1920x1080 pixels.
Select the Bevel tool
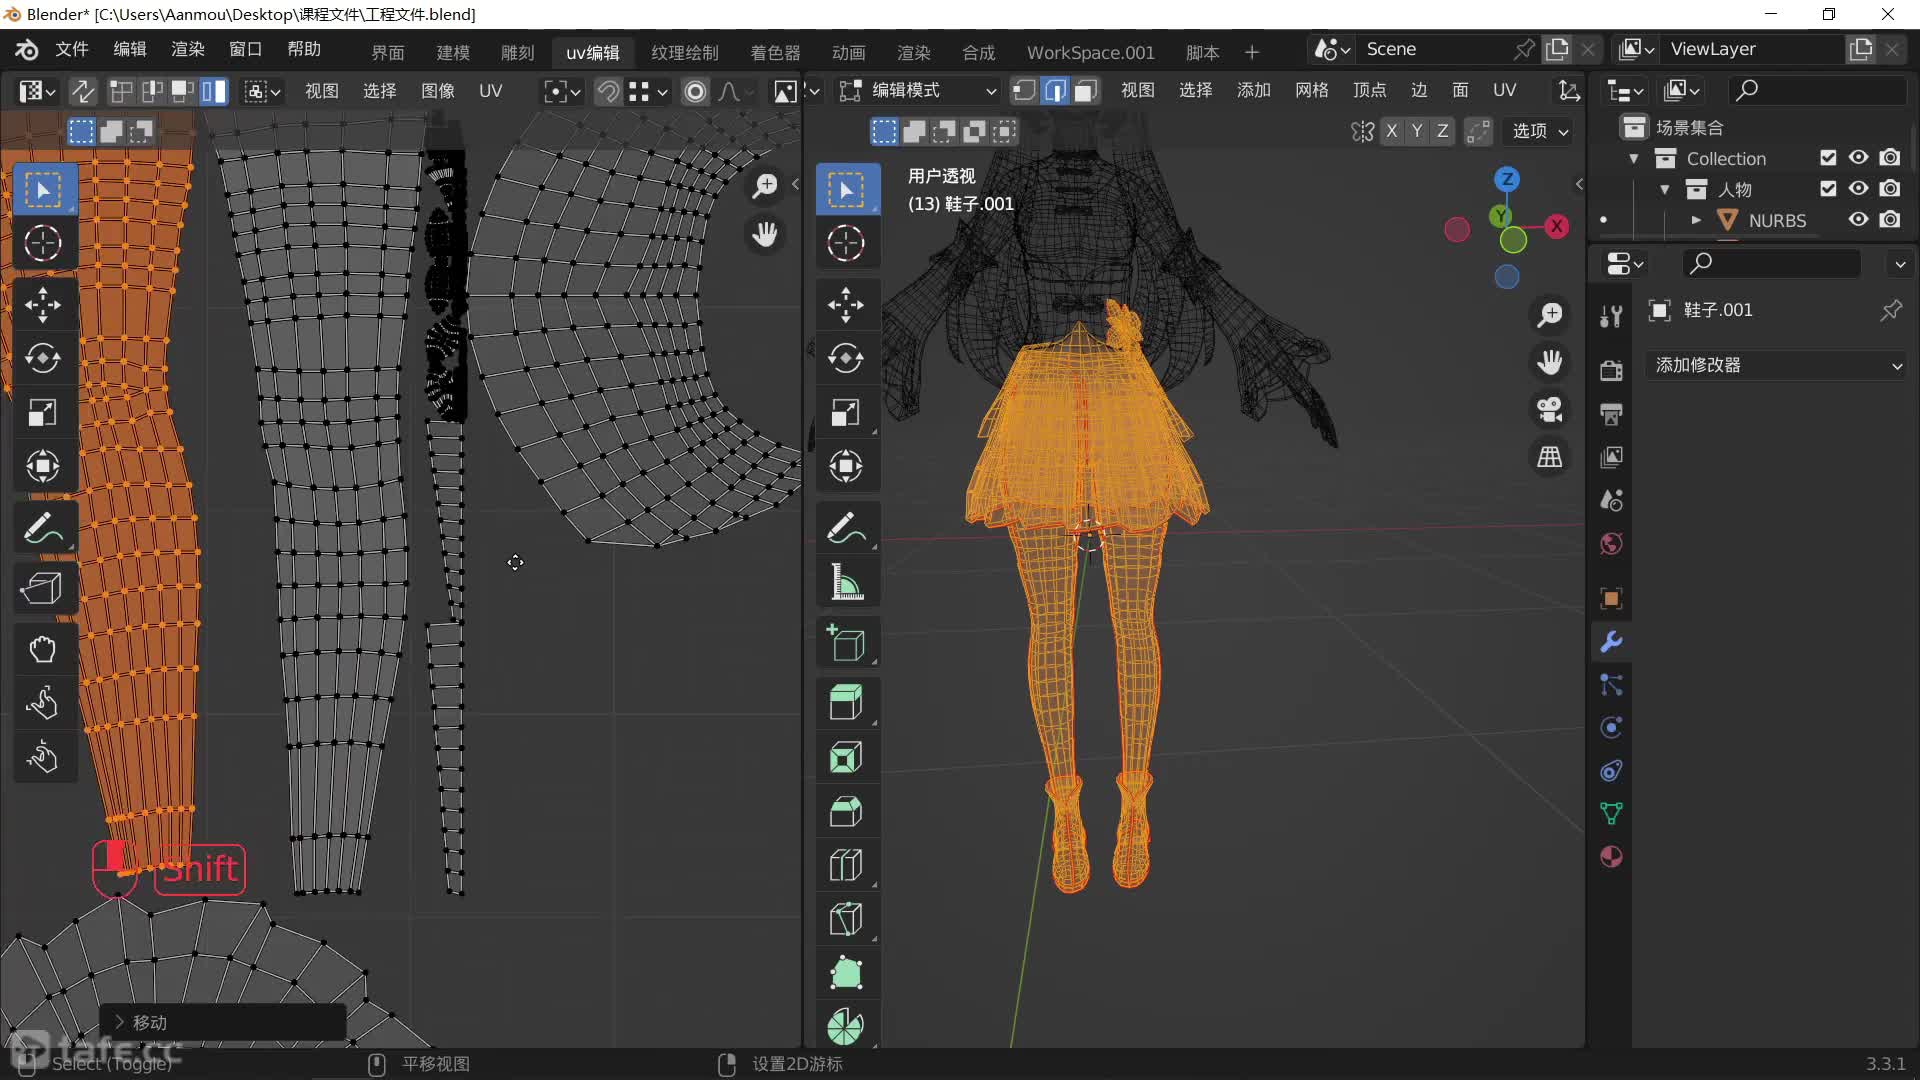tap(846, 811)
